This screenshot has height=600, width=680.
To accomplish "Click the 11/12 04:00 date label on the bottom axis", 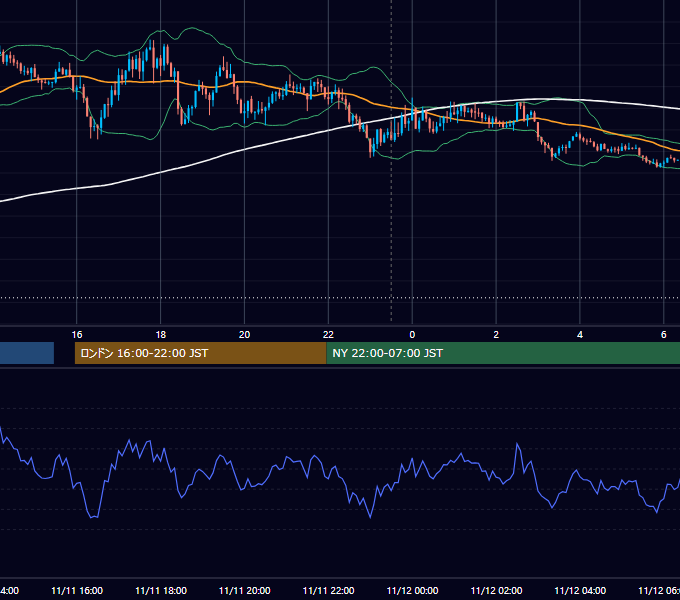I will point(580,590).
